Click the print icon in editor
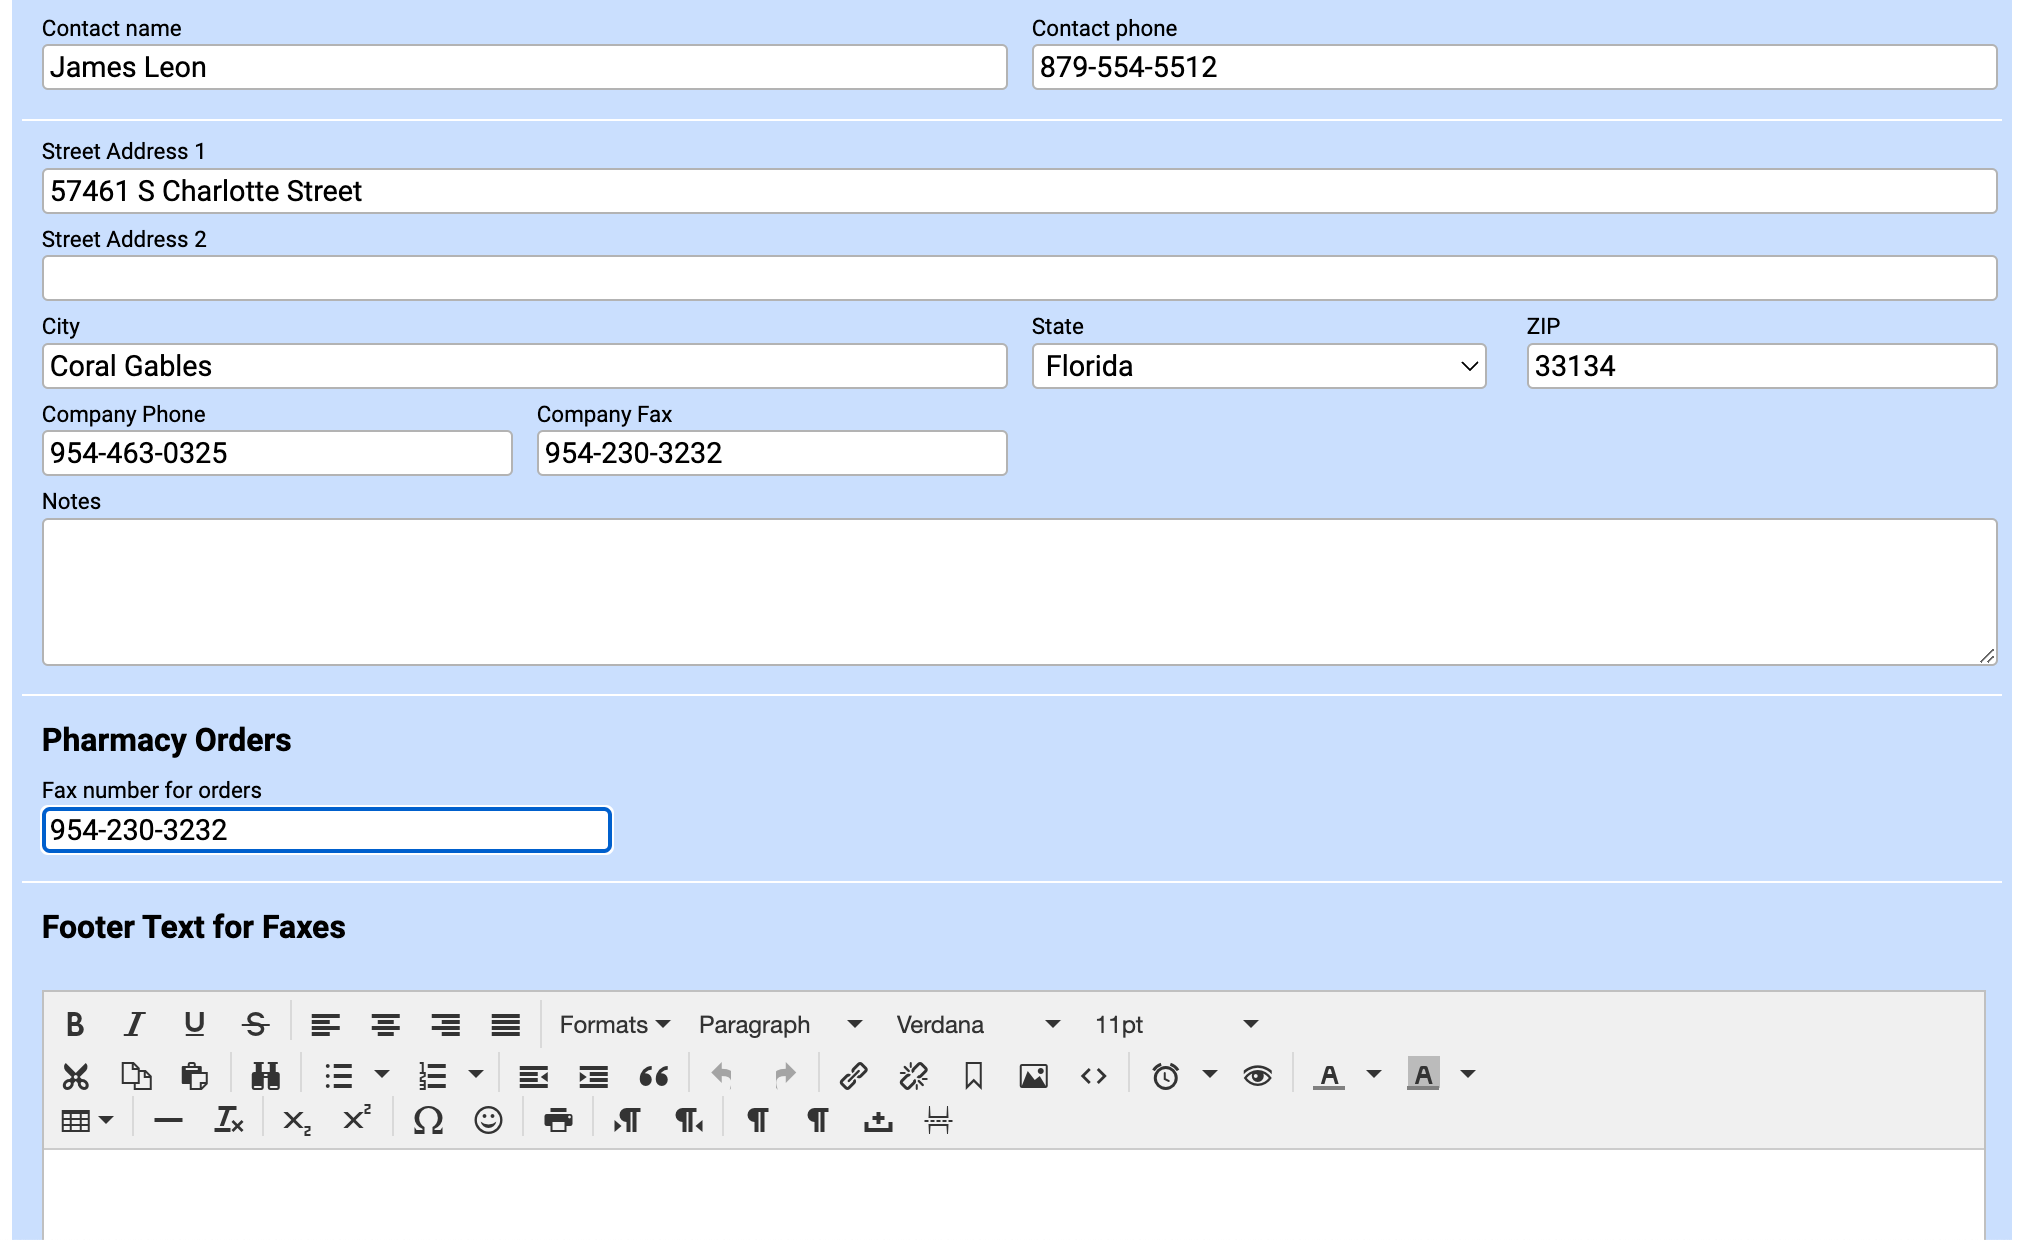This screenshot has height=1240, width=2020. 558,1120
